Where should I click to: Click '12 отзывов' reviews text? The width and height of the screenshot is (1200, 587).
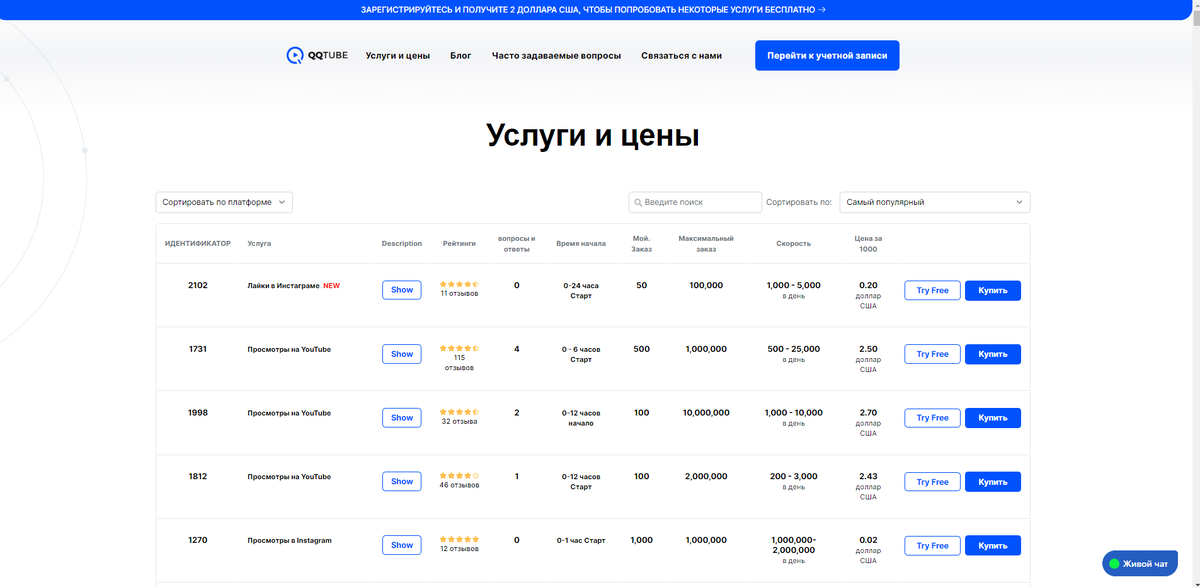click(x=459, y=549)
